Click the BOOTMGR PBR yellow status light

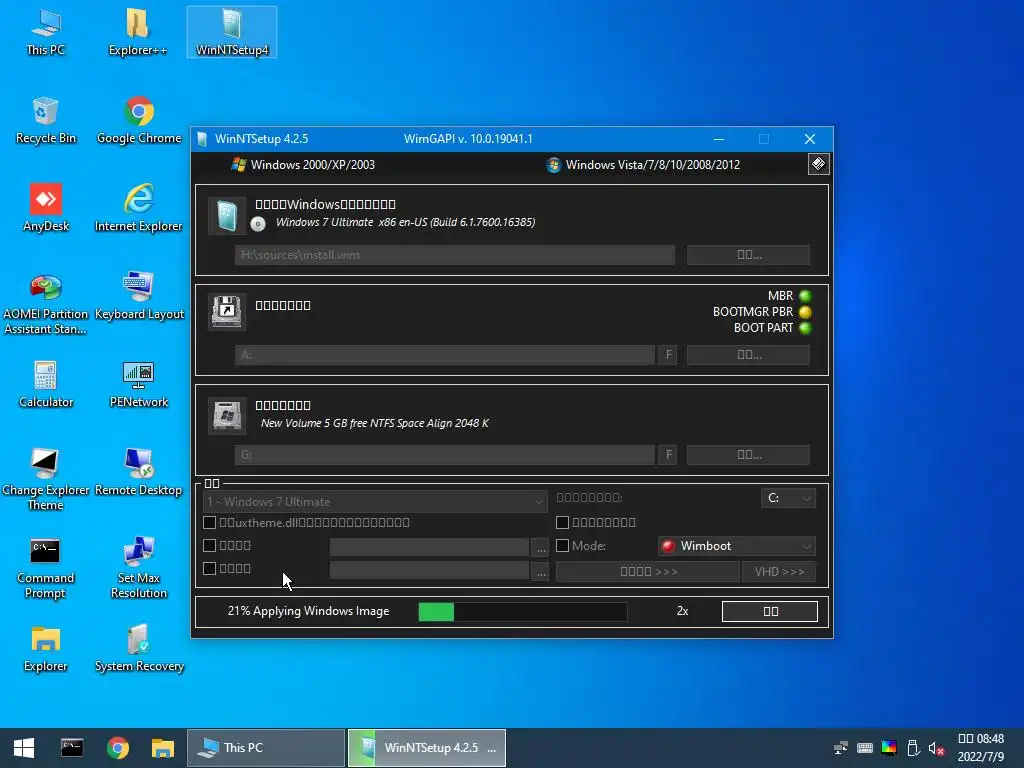(805, 312)
